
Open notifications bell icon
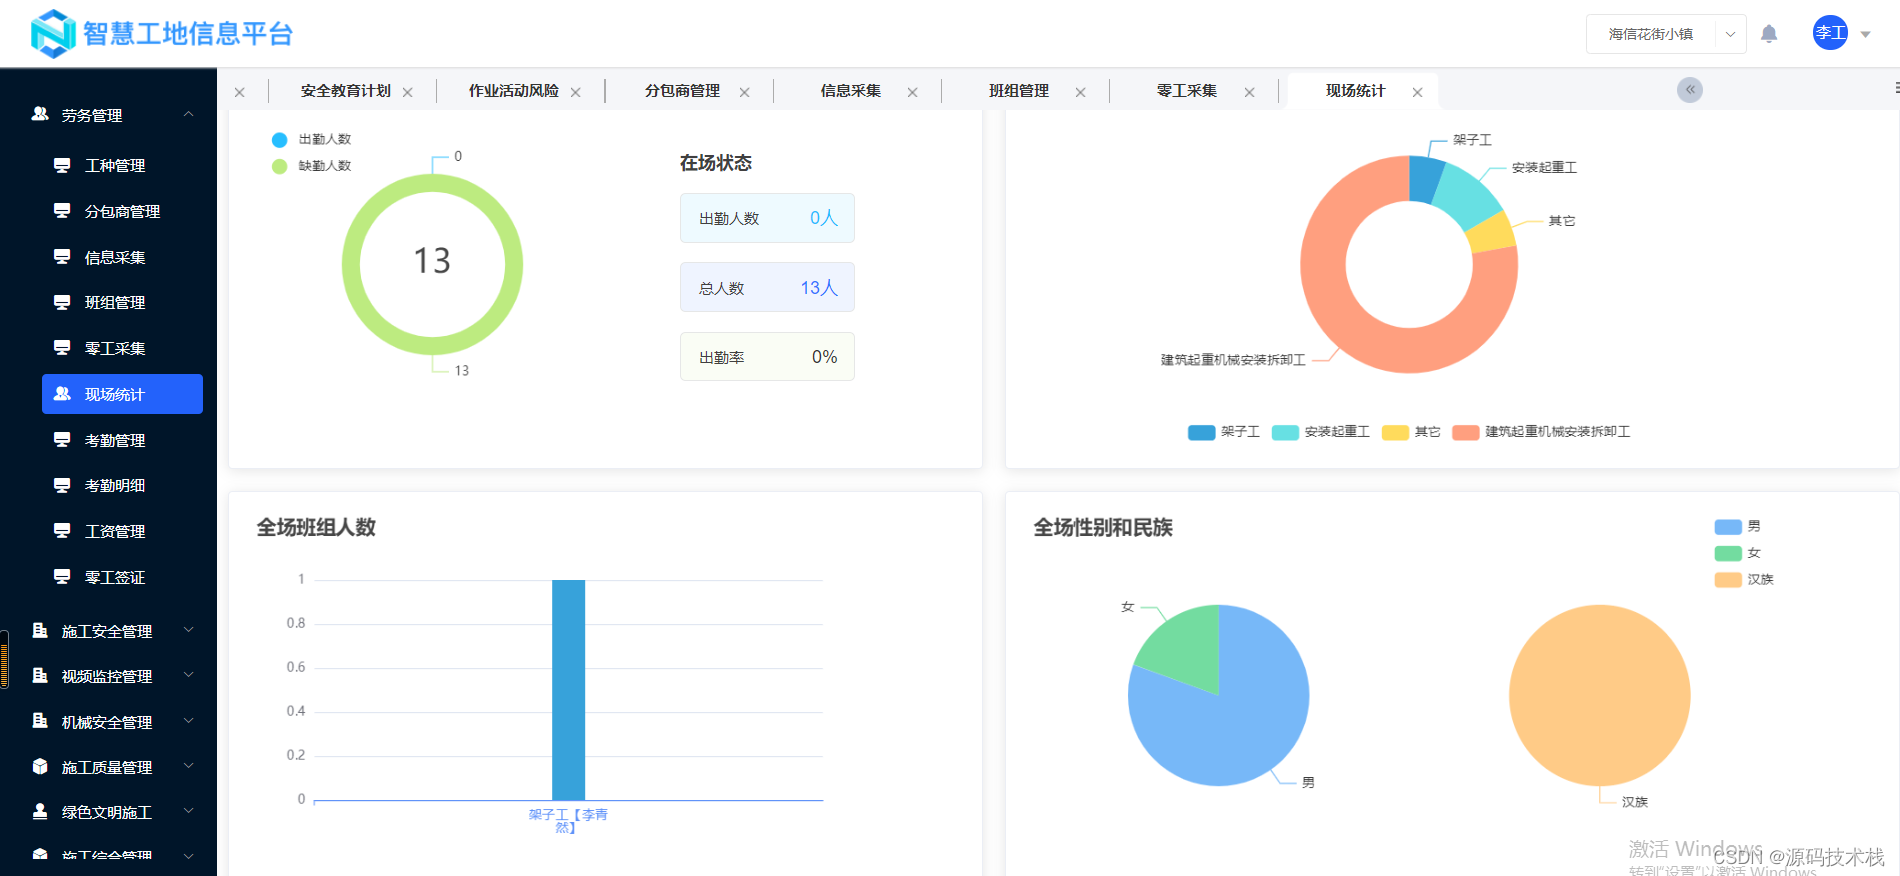pos(1769,34)
